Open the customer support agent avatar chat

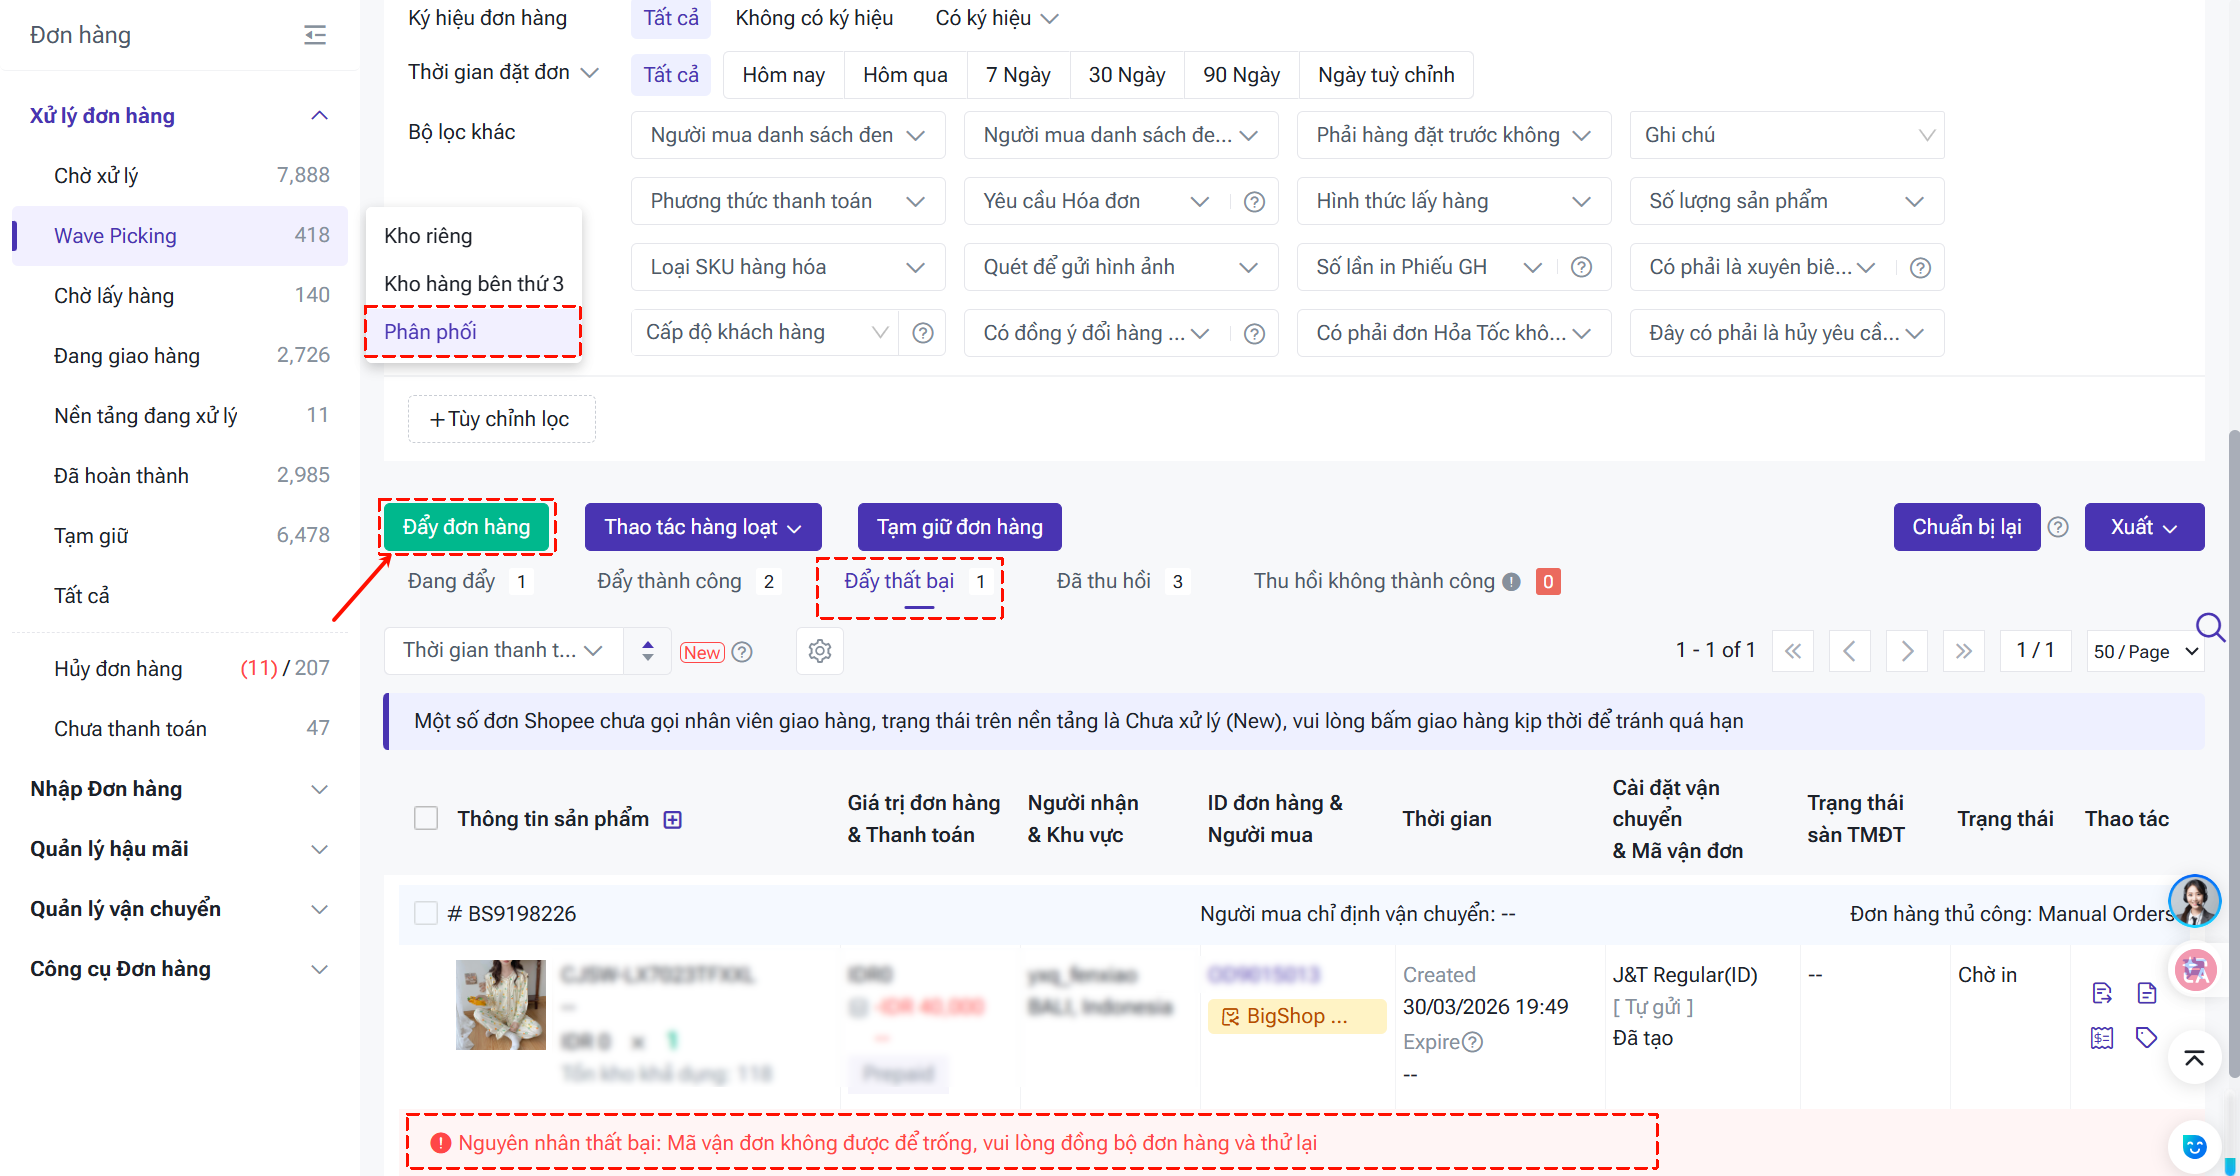pos(2194,900)
